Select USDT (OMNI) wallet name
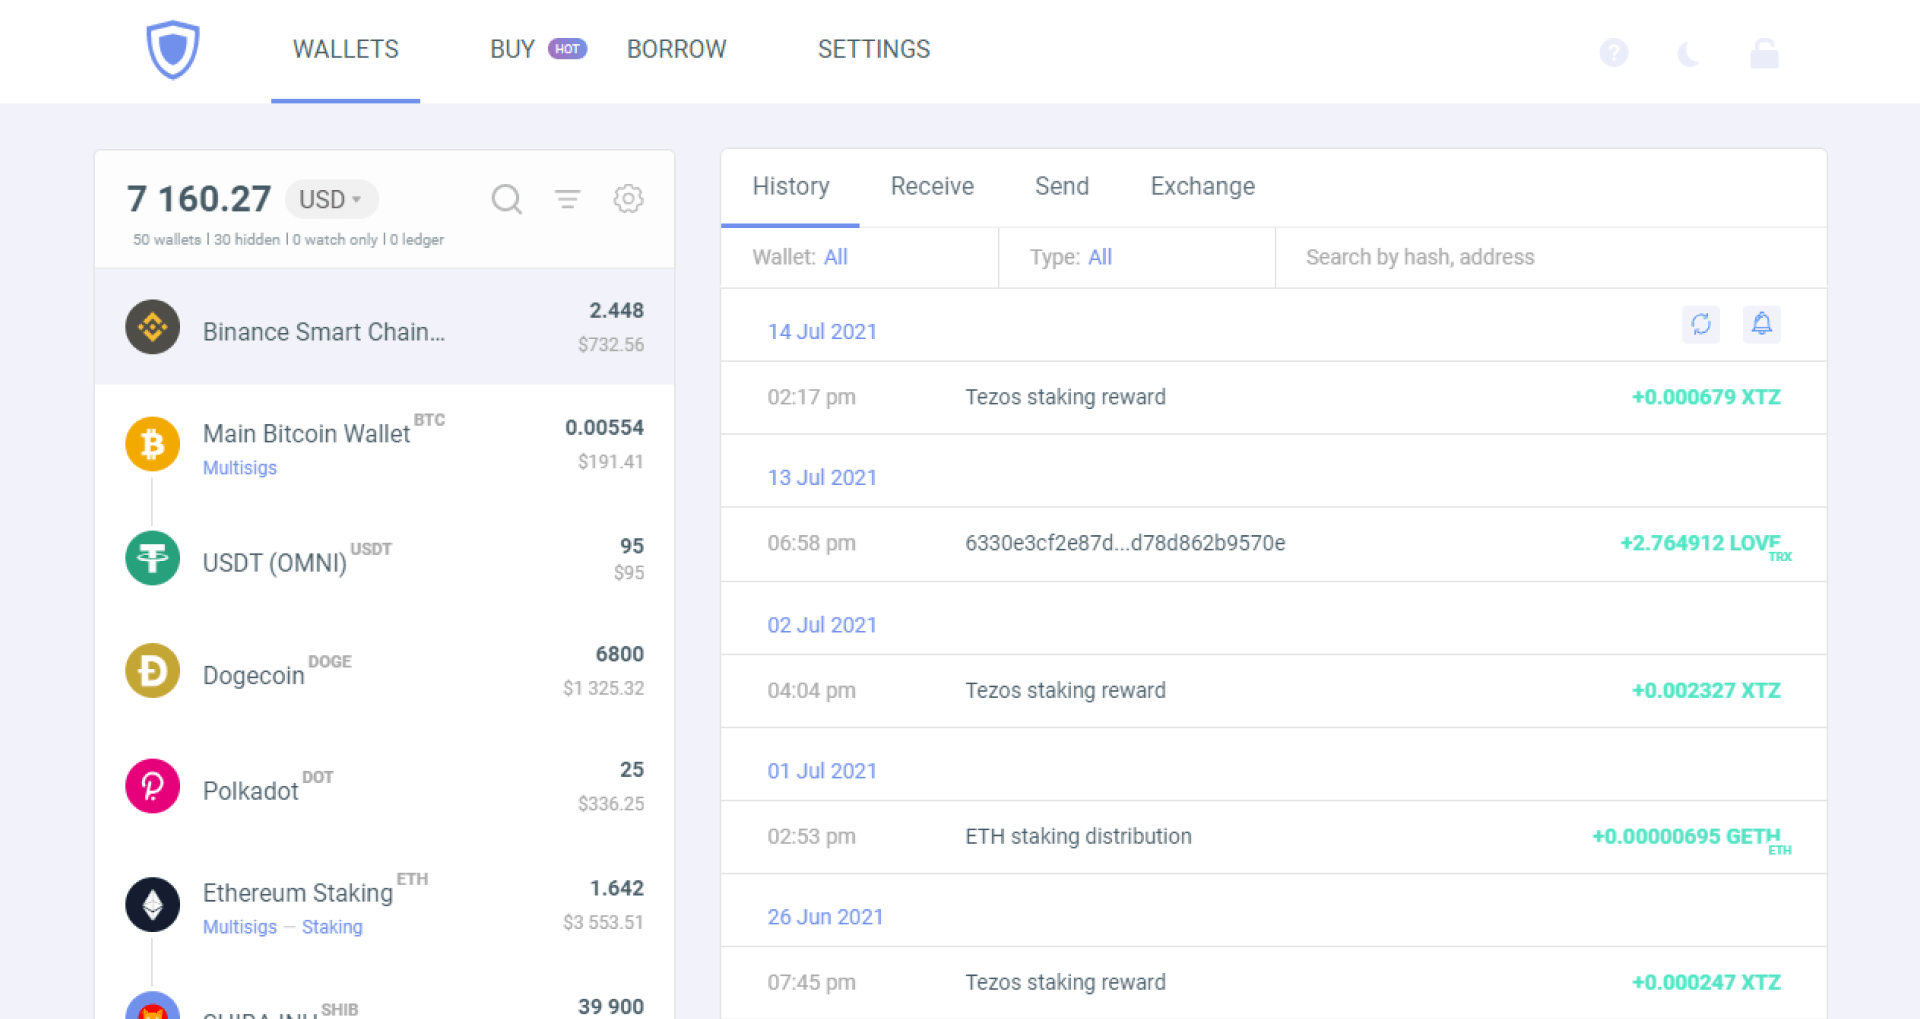The width and height of the screenshot is (1920, 1019). coord(275,563)
